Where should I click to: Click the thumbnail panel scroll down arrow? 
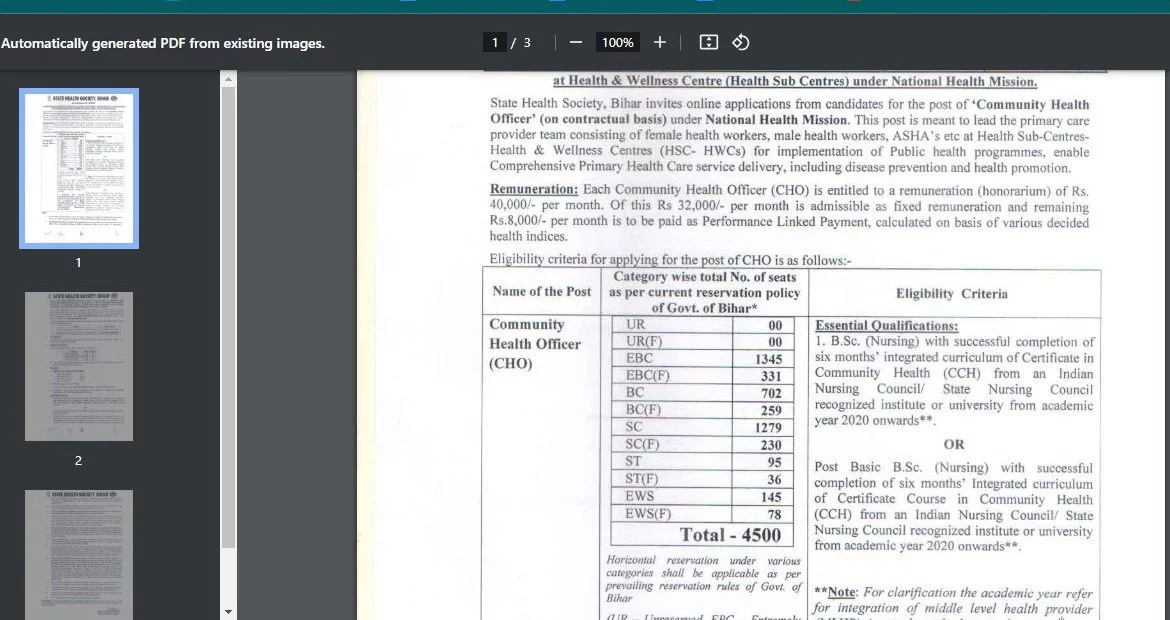click(x=228, y=613)
